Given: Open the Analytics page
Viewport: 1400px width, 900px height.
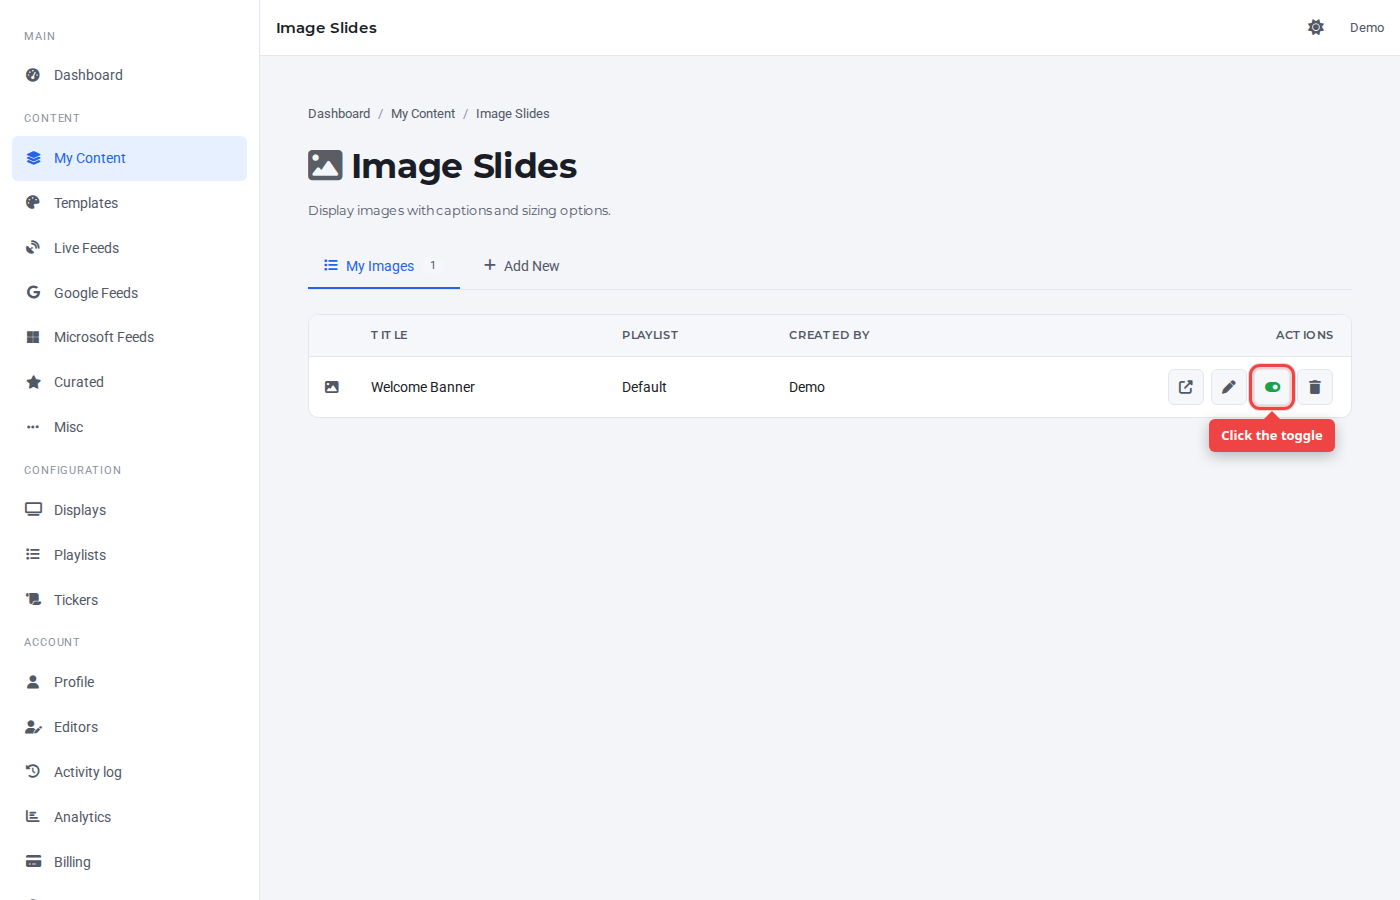Looking at the screenshot, I should 129,817.
